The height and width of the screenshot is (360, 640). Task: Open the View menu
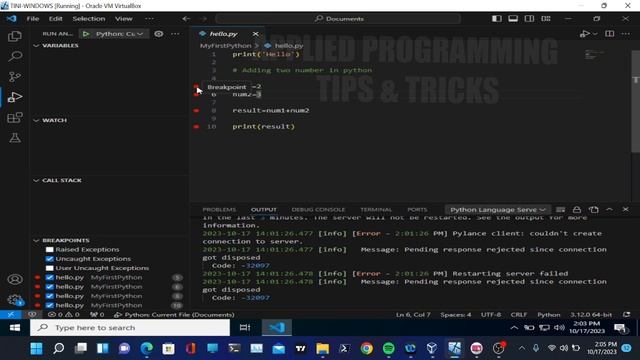(x=123, y=19)
